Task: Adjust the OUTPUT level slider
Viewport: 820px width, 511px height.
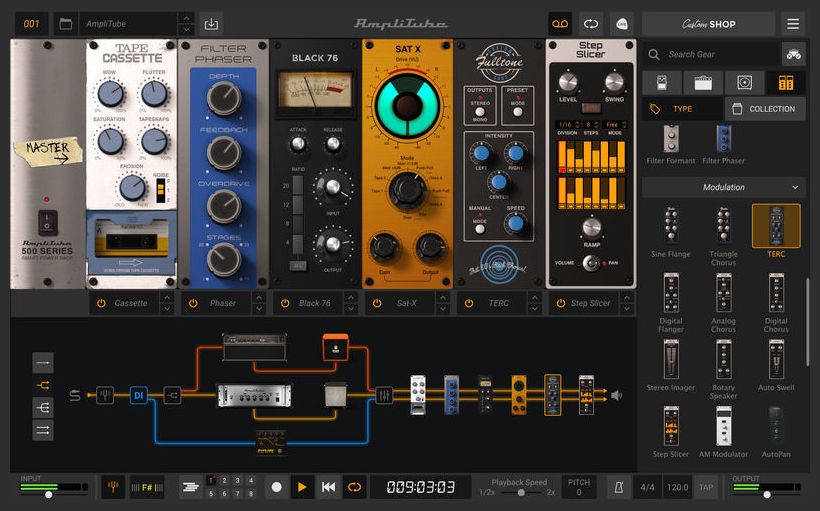Action: pyautogui.click(x=767, y=494)
